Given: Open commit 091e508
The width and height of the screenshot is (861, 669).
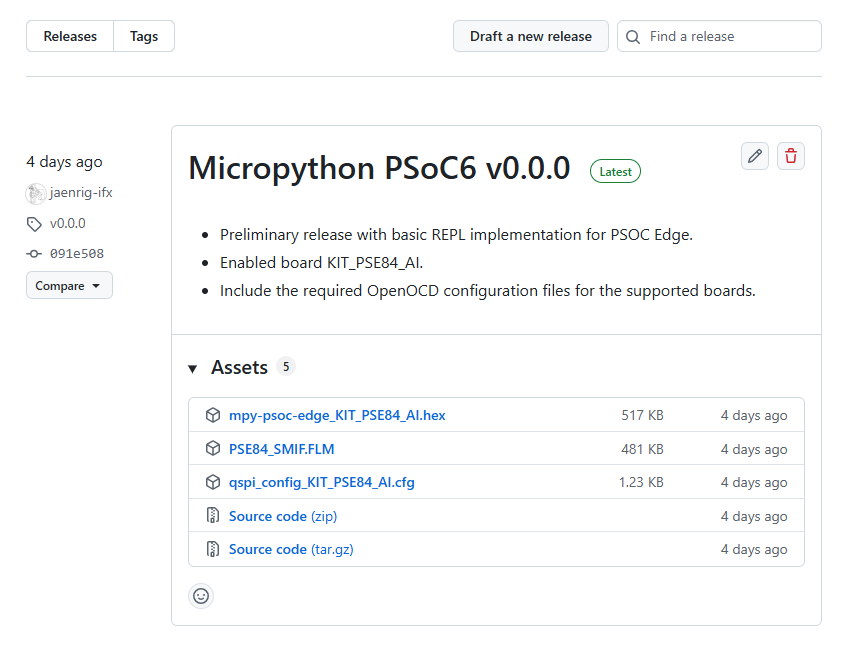Looking at the screenshot, I should pyautogui.click(x=77, y=254).
